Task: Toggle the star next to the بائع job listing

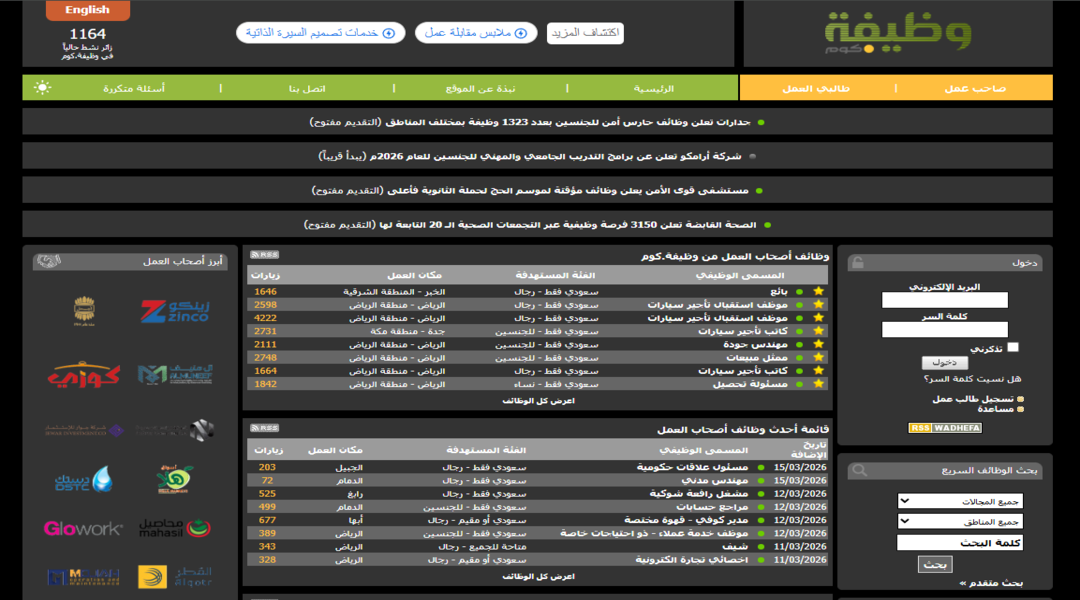Action: tap(819, 292)
